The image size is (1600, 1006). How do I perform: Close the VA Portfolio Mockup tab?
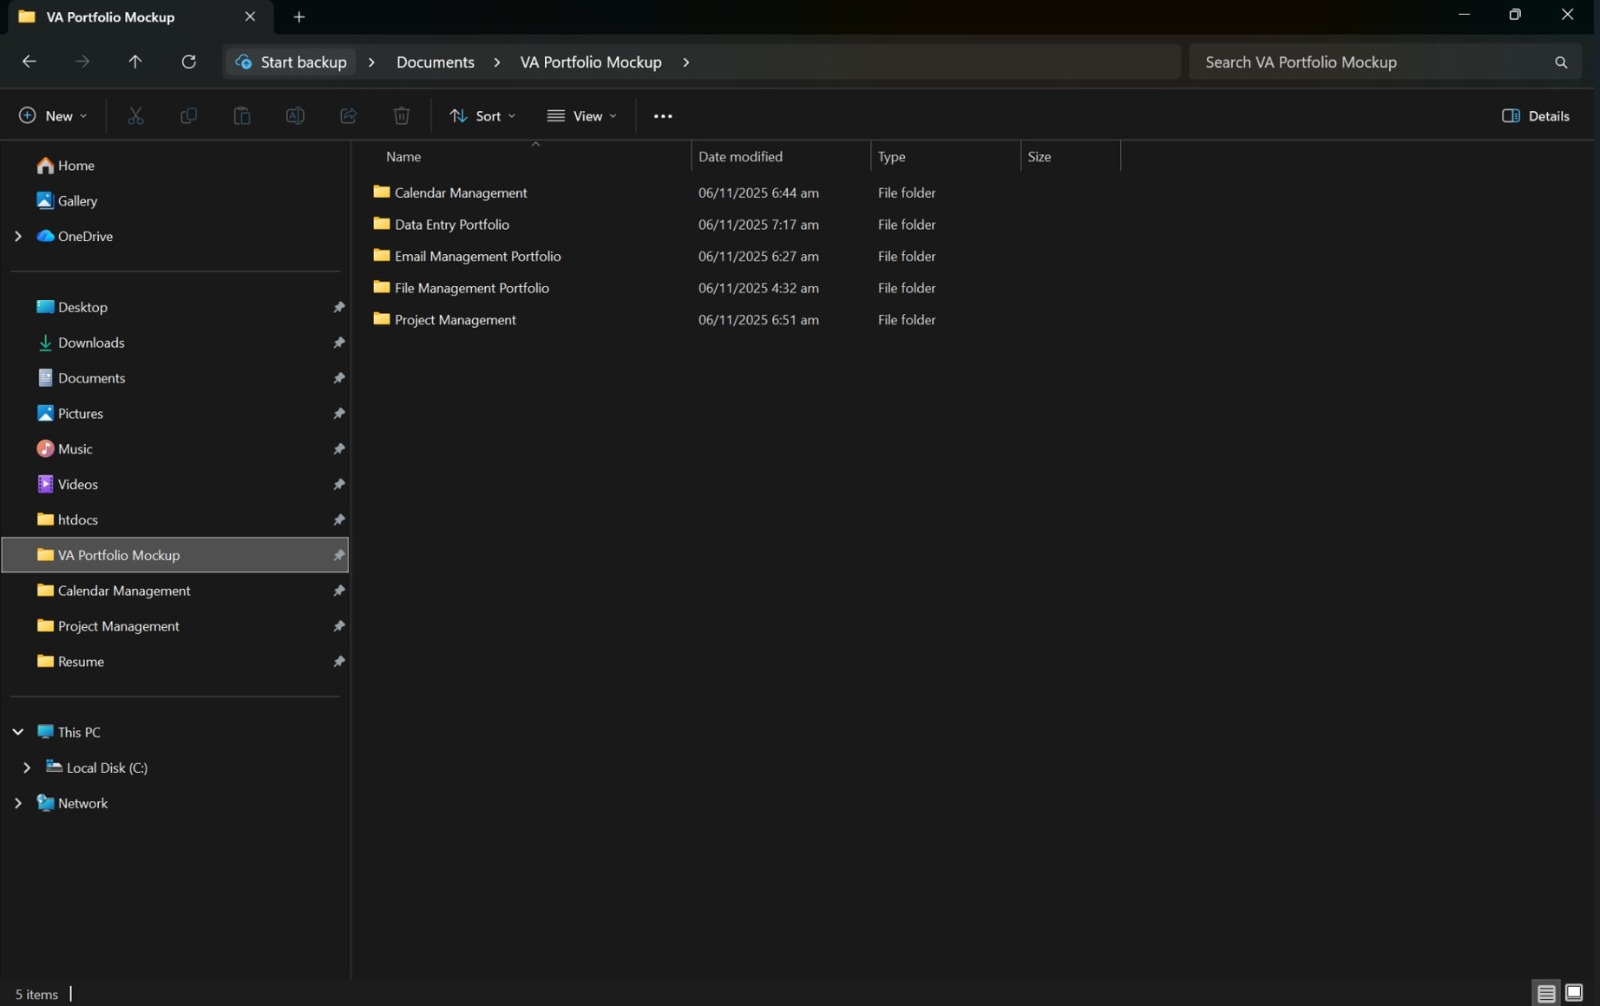pos(250,17)
